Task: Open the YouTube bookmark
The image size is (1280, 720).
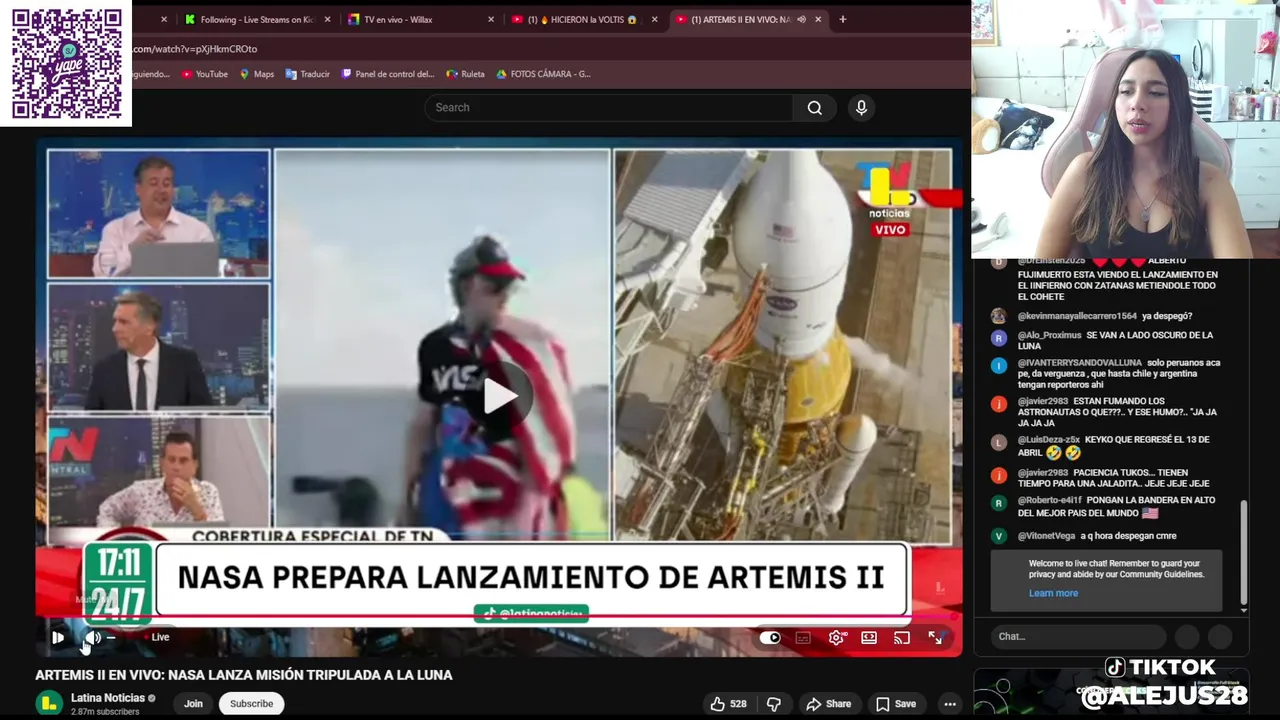Action: pyautogui.click(x=205, y=74)
